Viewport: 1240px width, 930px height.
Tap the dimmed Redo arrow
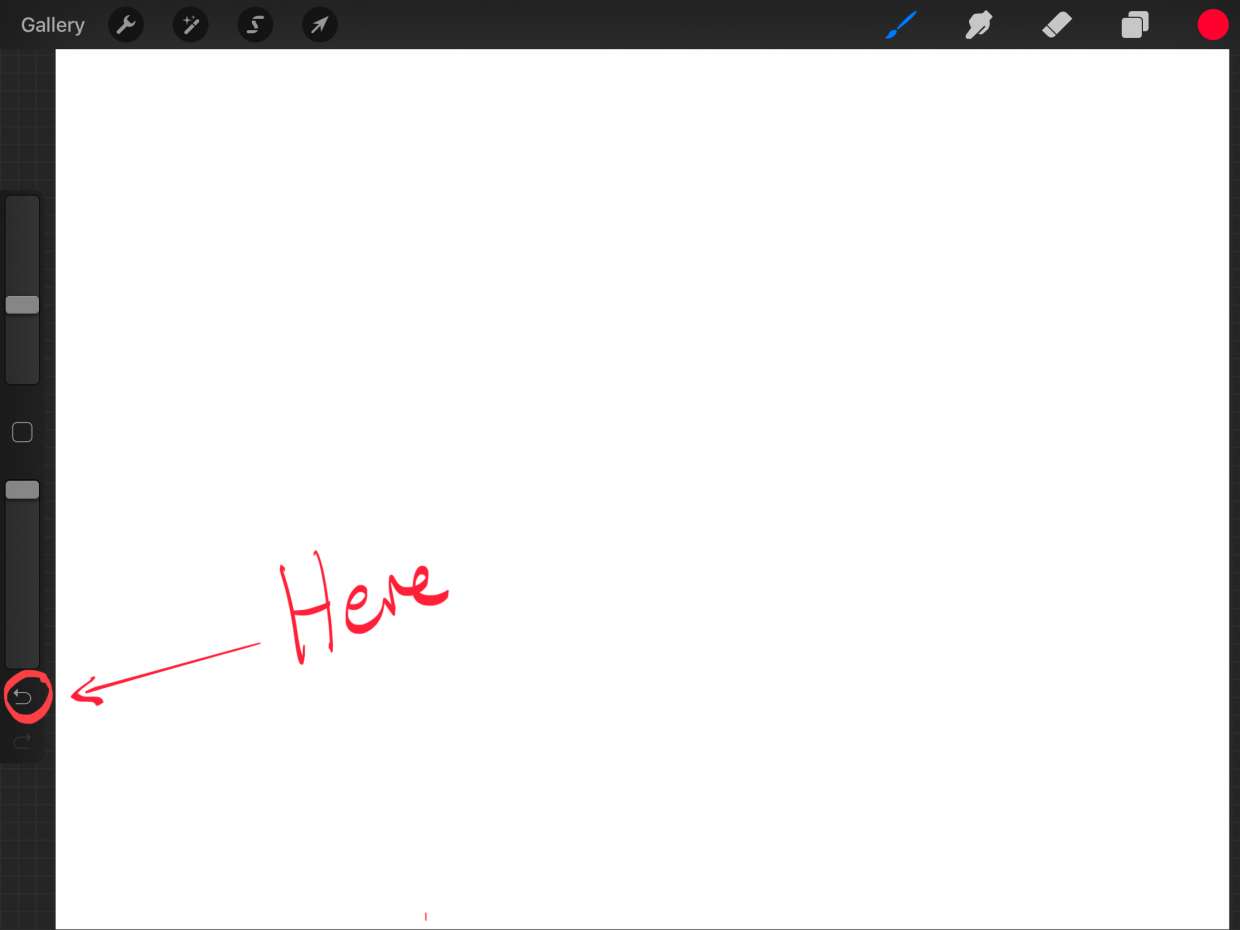coord(23,741)
